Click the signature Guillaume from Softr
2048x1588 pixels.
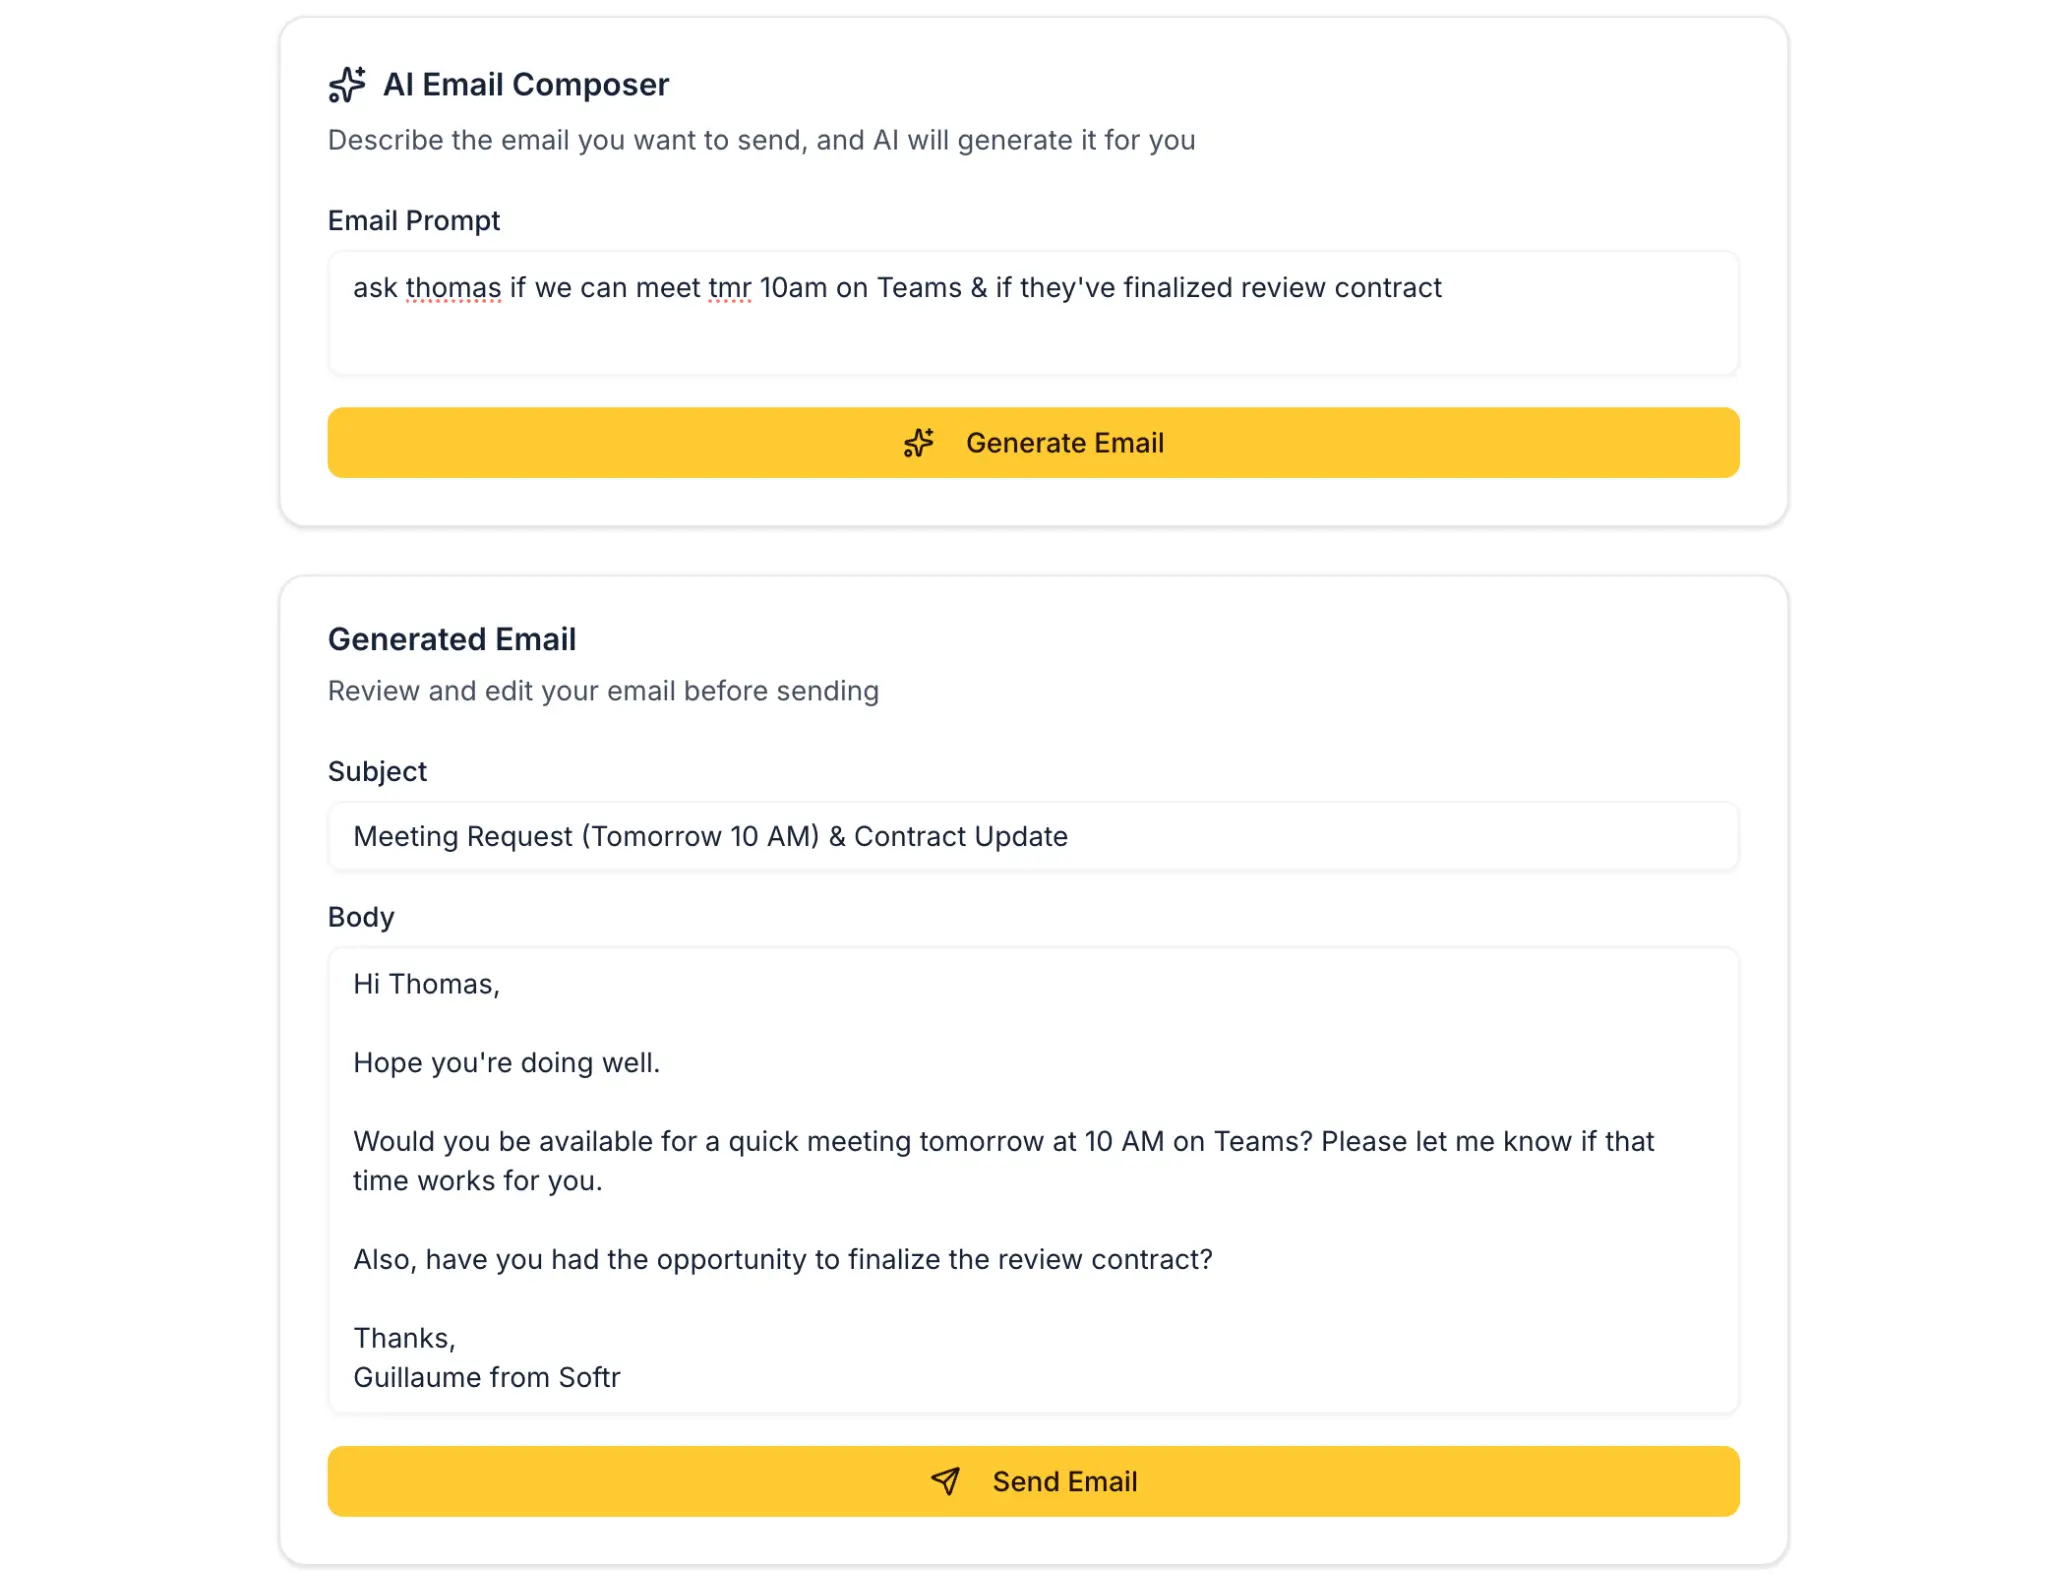pyautogui.click(x=486, y=1377)
